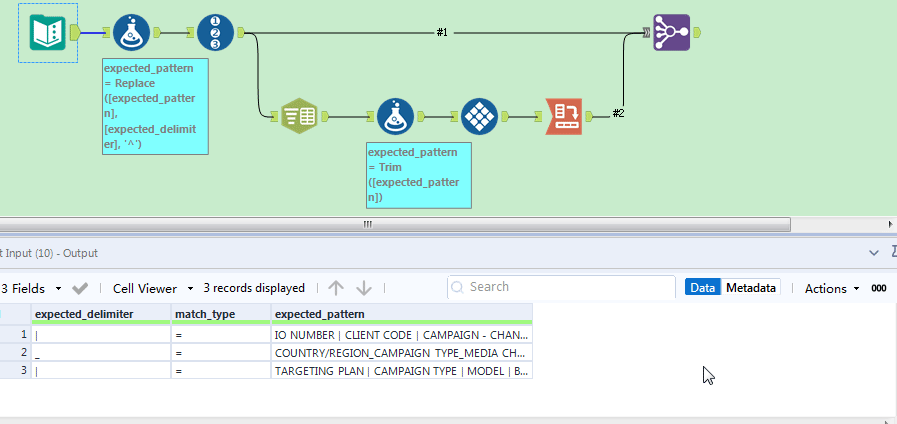
Task: Open the 3 Fields dropdown
Action: coord(30,288)
